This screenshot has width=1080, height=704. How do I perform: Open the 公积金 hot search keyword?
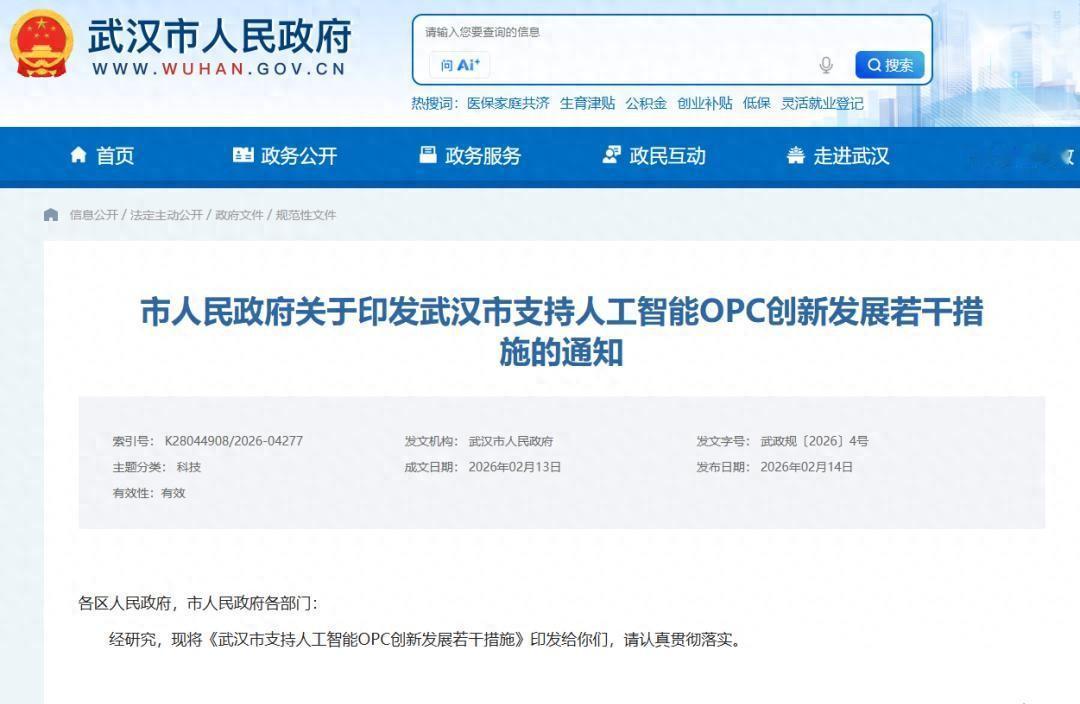645,103
